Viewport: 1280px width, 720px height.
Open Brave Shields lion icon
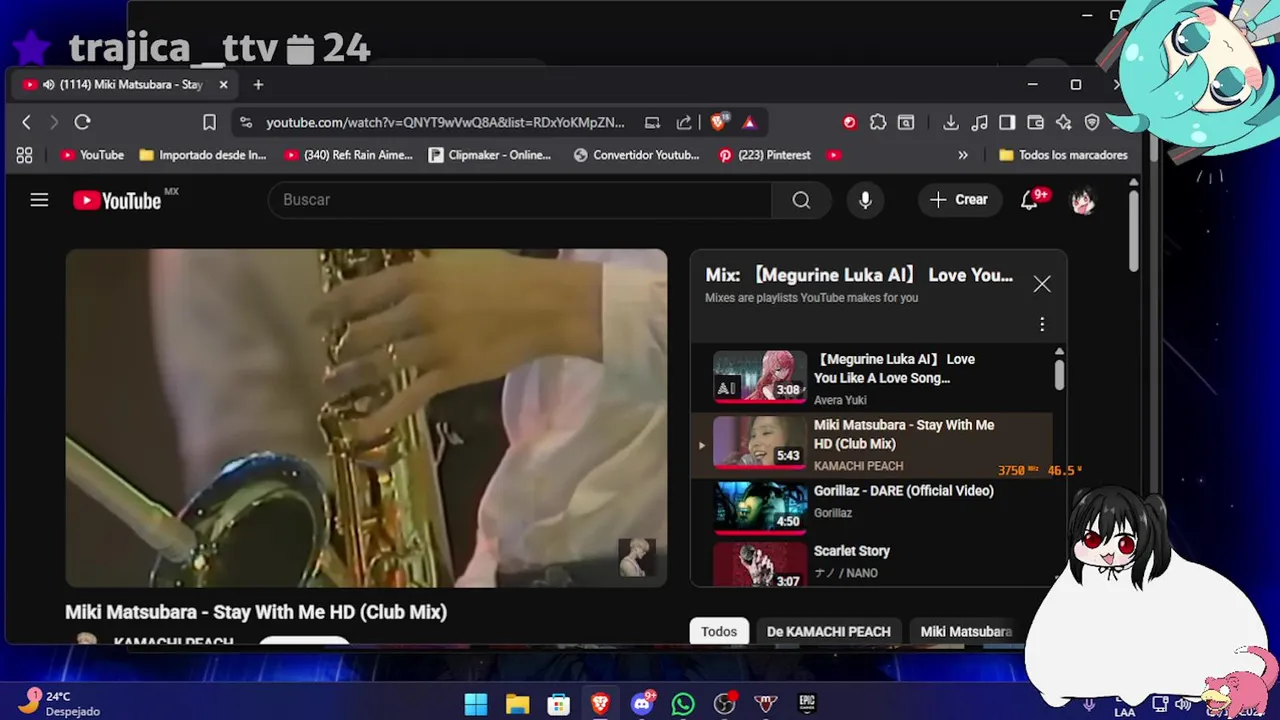click(x=718, y=122)
